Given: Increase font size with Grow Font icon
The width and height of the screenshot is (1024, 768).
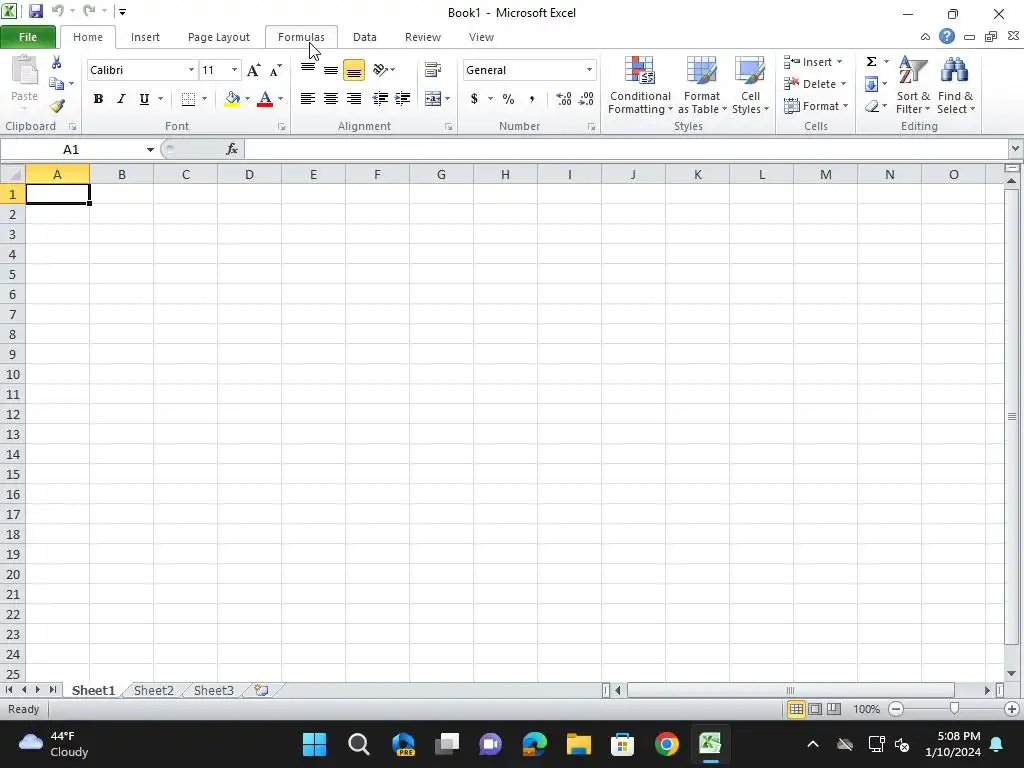Looking at the screenshot, I should coord(253,70).
